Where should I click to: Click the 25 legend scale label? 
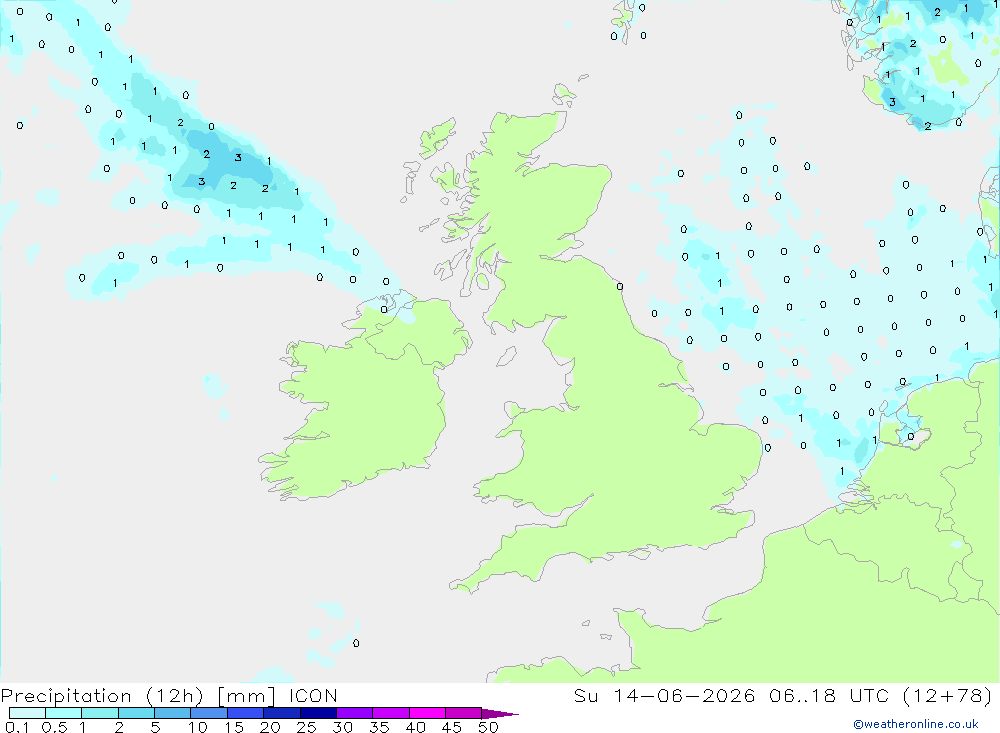click(x=307, y=727)
